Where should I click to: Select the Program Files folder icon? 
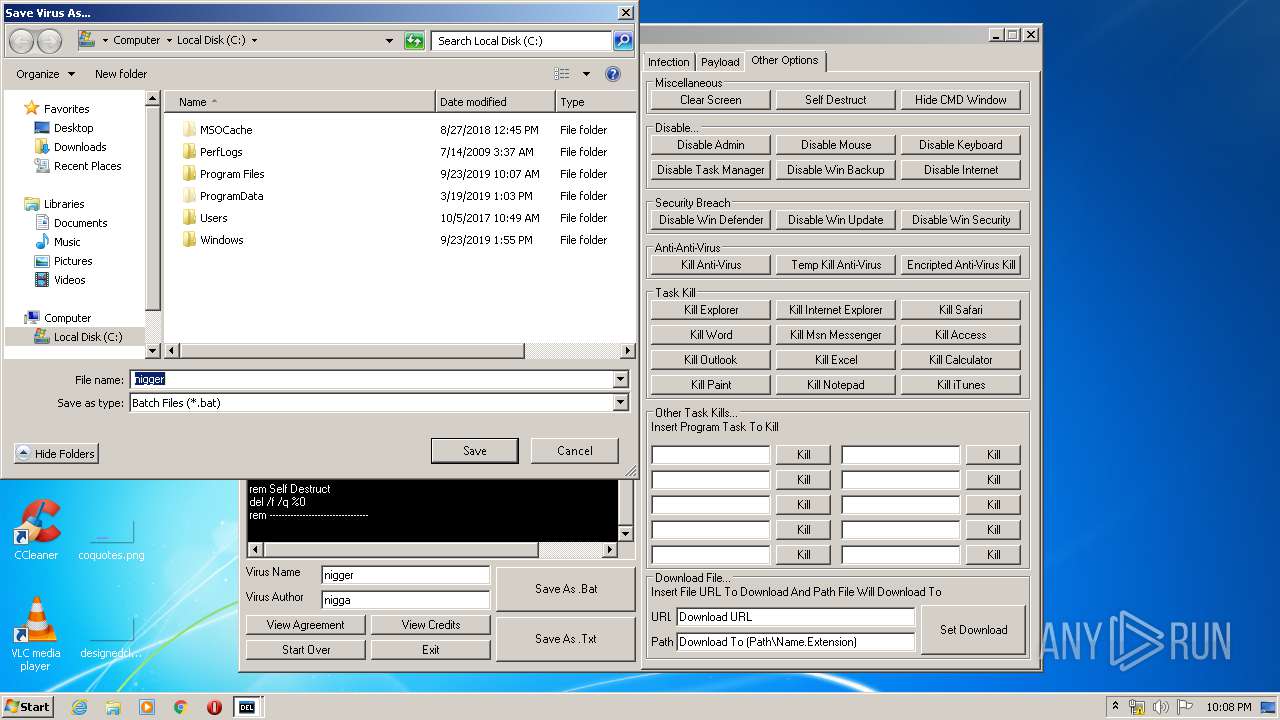189,174
